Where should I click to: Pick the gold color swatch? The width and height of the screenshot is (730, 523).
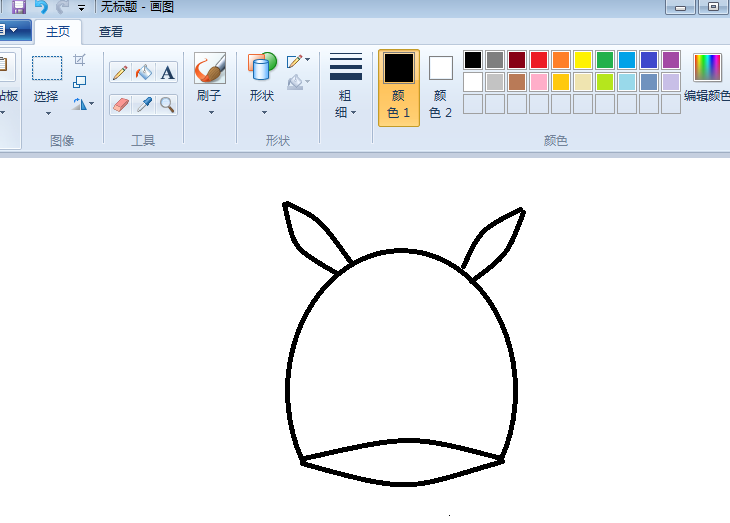[561, 82]
